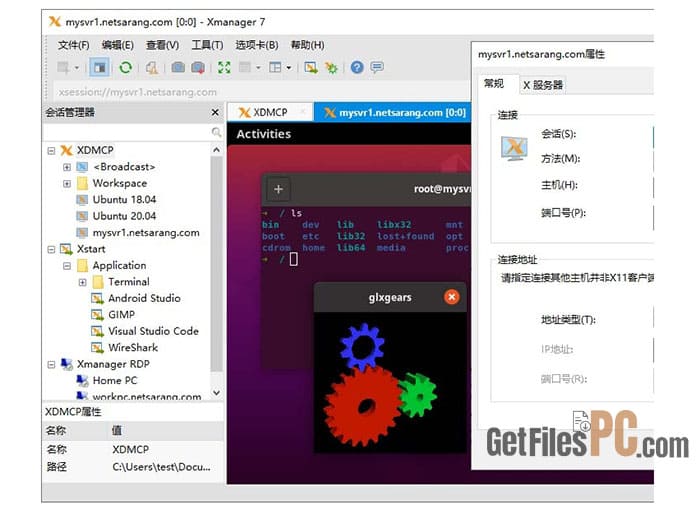
Task: Click Activities in the remote desktop
Action: click(x=263, y=134)
